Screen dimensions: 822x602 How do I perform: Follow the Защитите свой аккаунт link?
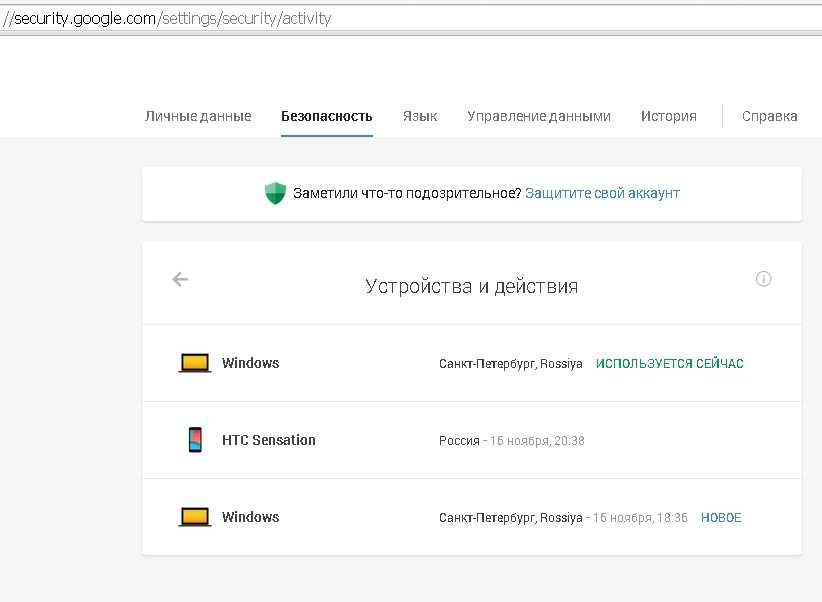(602, 194)
